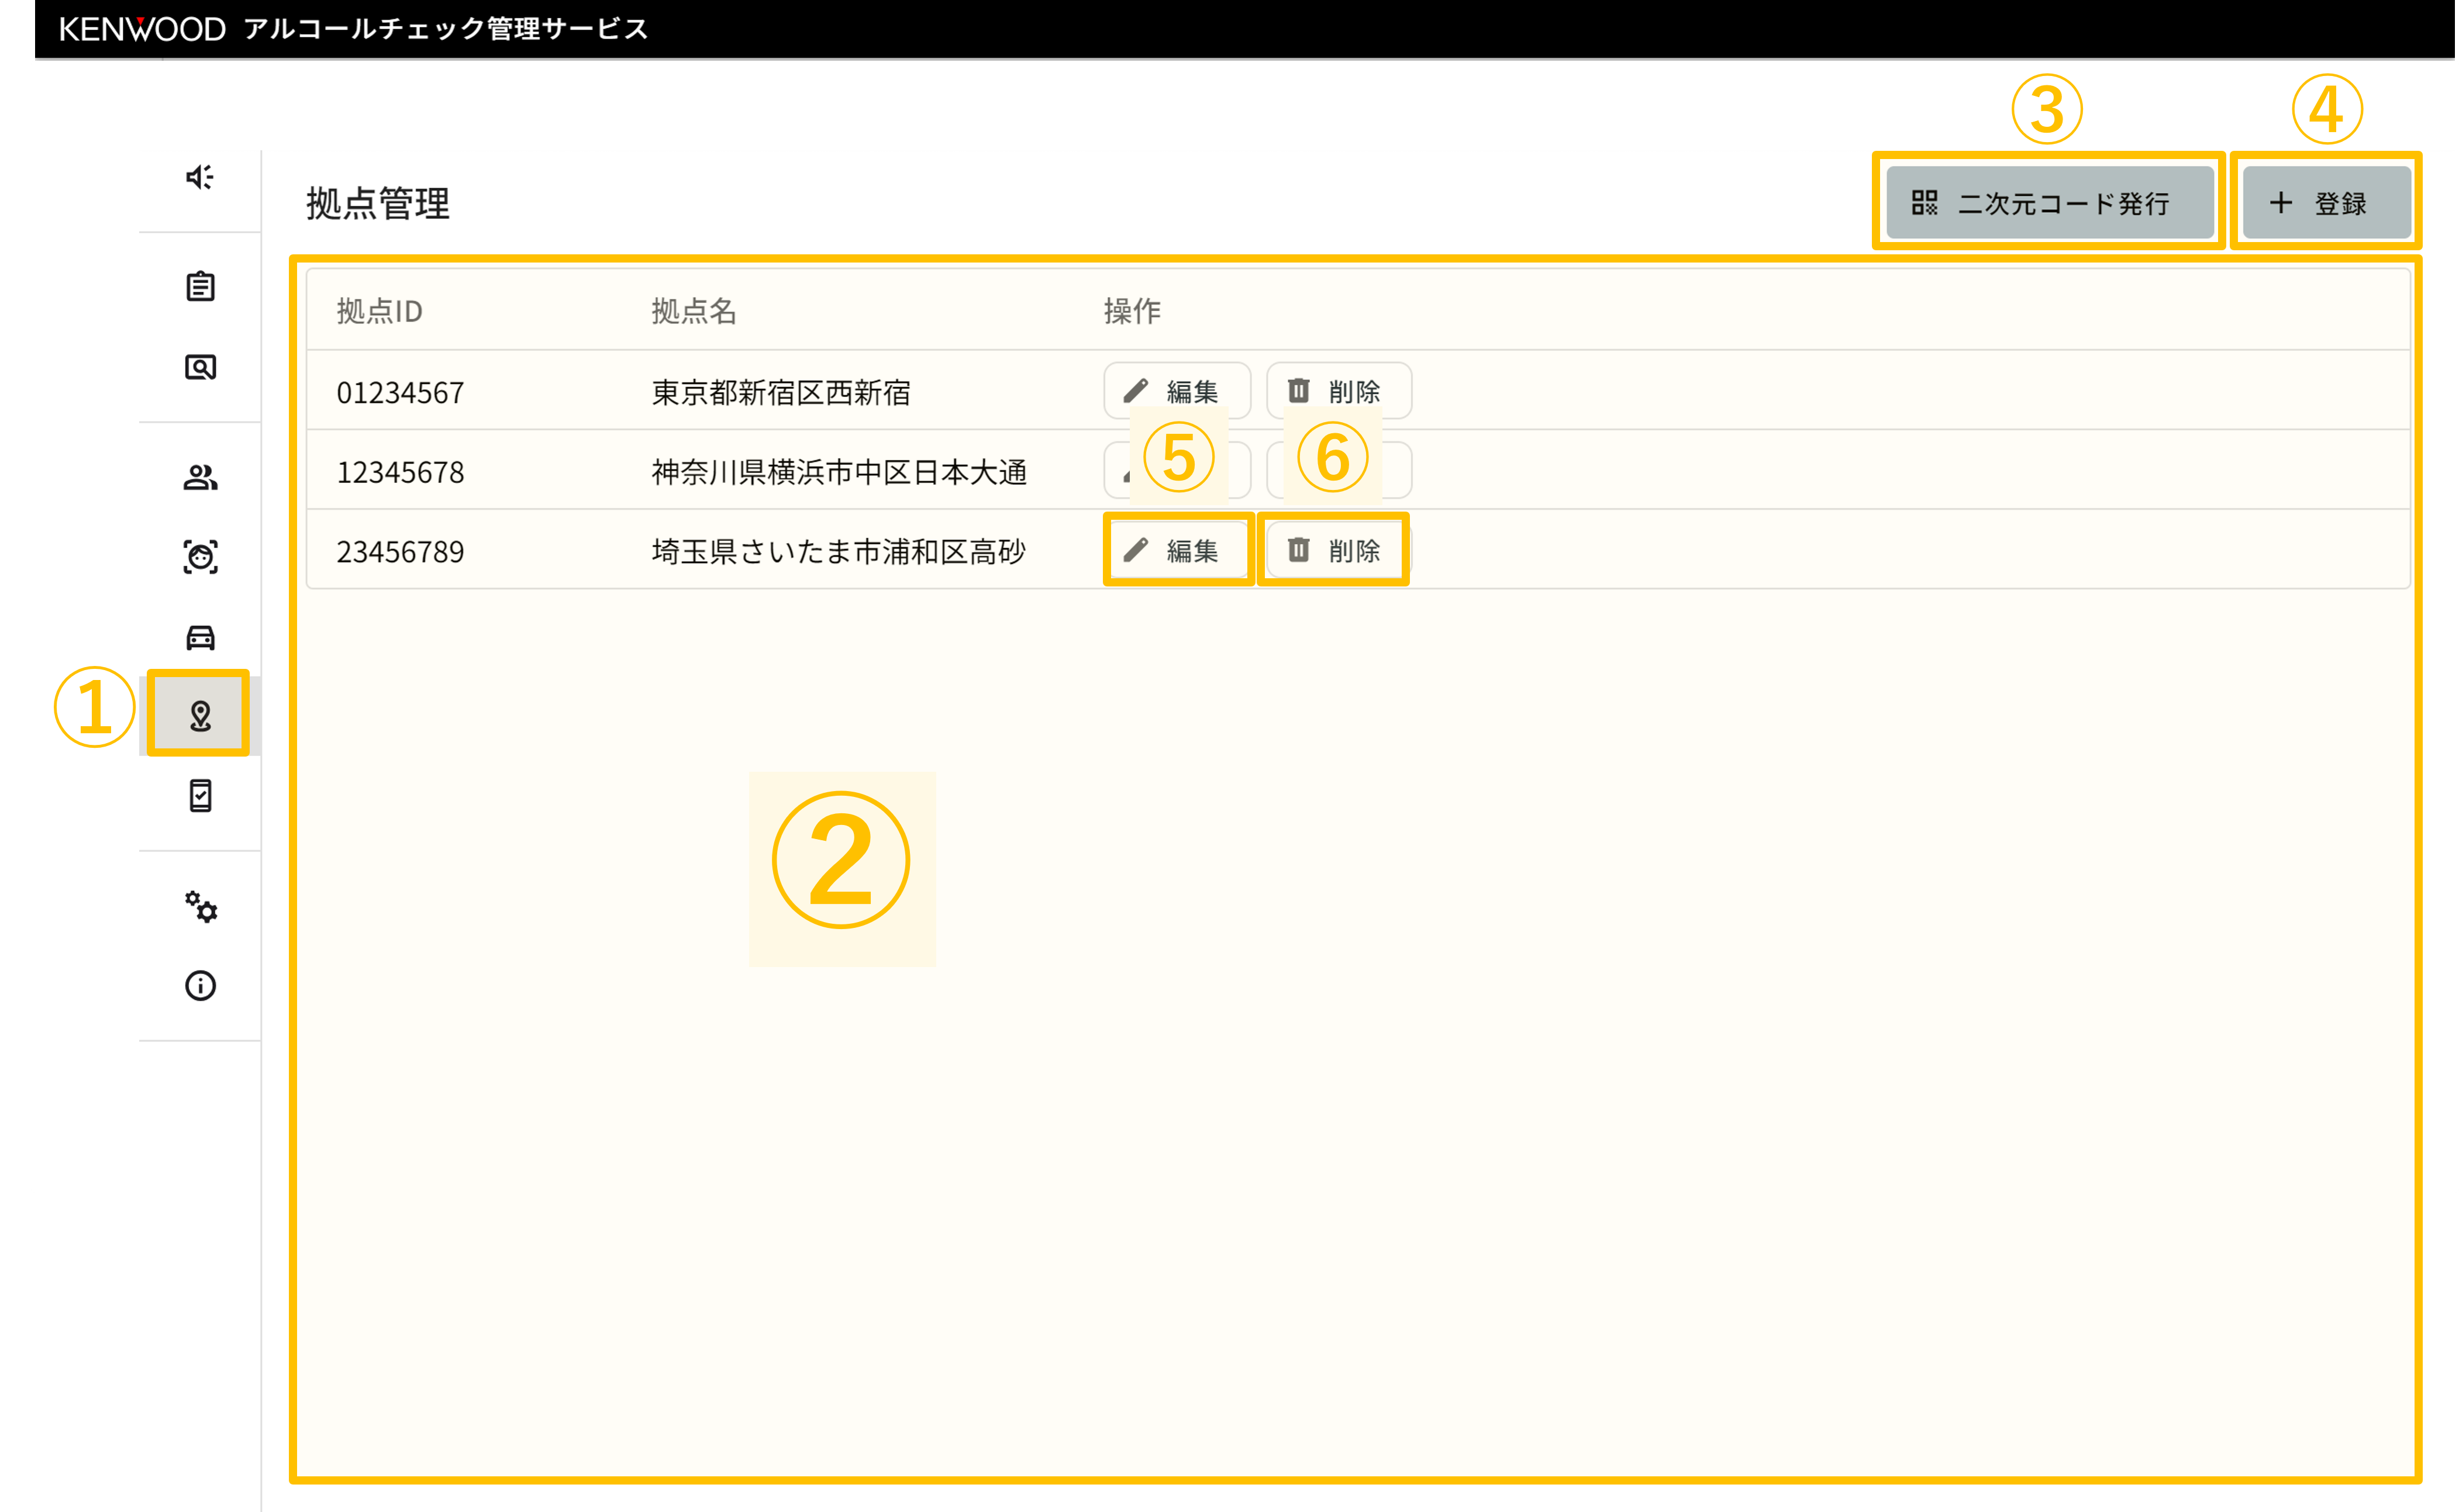The width and height of the screenshot is (2459, 1512).
Task: Open the announcements megaphone icon in sidebar
Action: point(200,177)
